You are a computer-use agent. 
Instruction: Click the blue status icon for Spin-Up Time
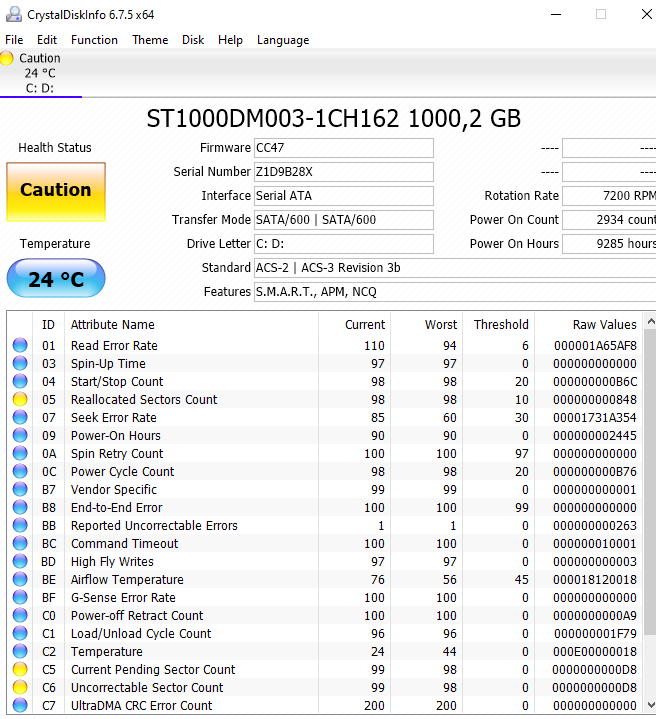[20, 363]
